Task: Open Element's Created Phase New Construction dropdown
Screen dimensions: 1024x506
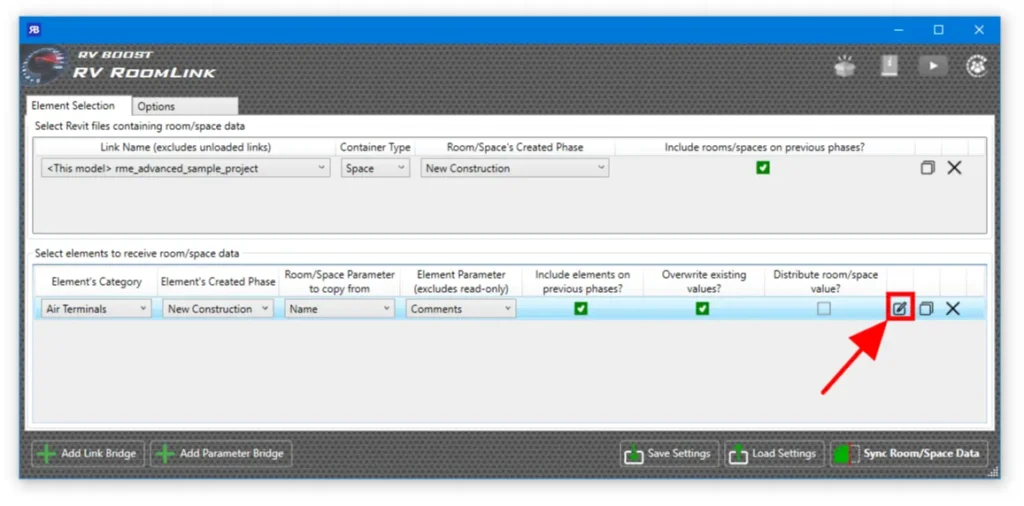Action: coord(218,309)
